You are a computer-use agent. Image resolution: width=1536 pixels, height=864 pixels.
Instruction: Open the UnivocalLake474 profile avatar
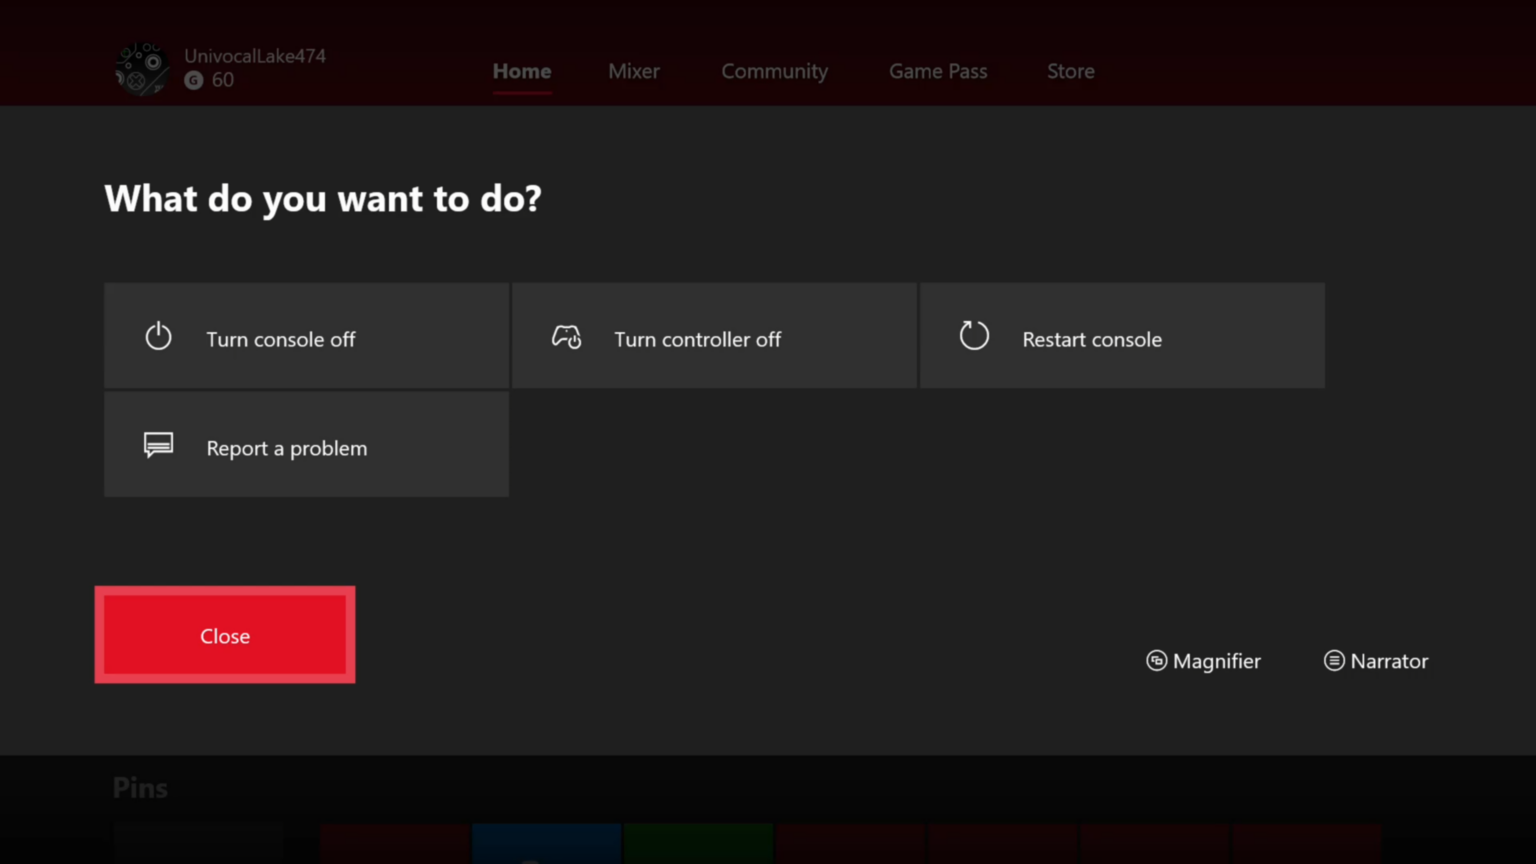point(142,69)
